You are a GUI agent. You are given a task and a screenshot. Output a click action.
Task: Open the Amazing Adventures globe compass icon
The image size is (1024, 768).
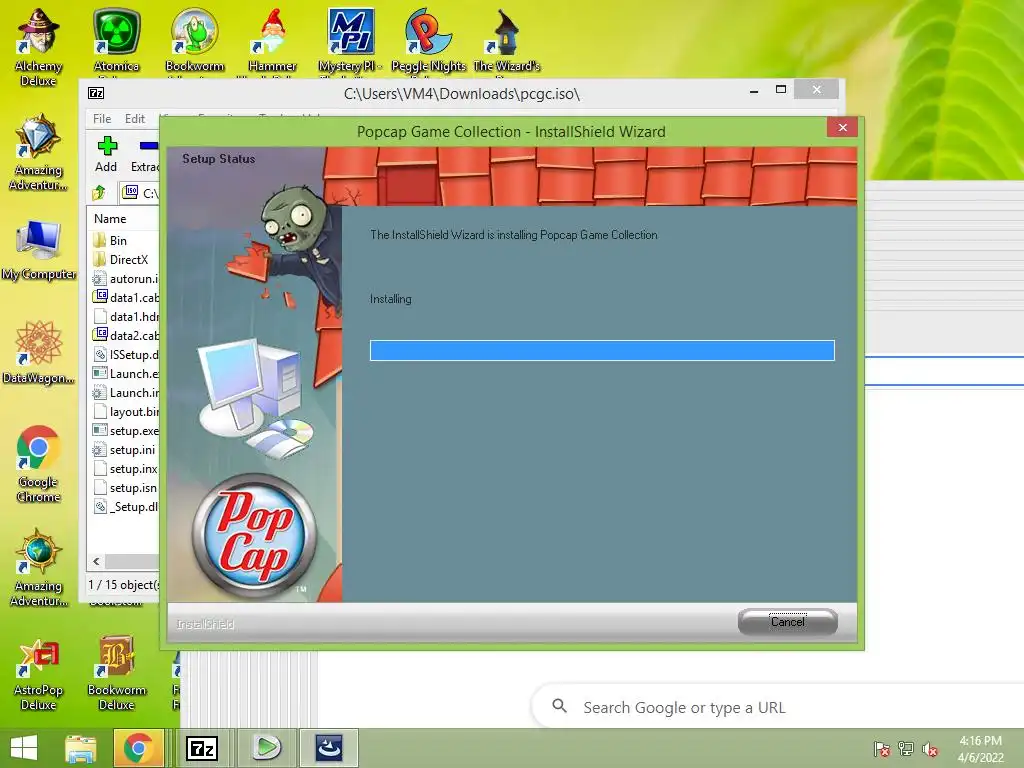point(39,568)
